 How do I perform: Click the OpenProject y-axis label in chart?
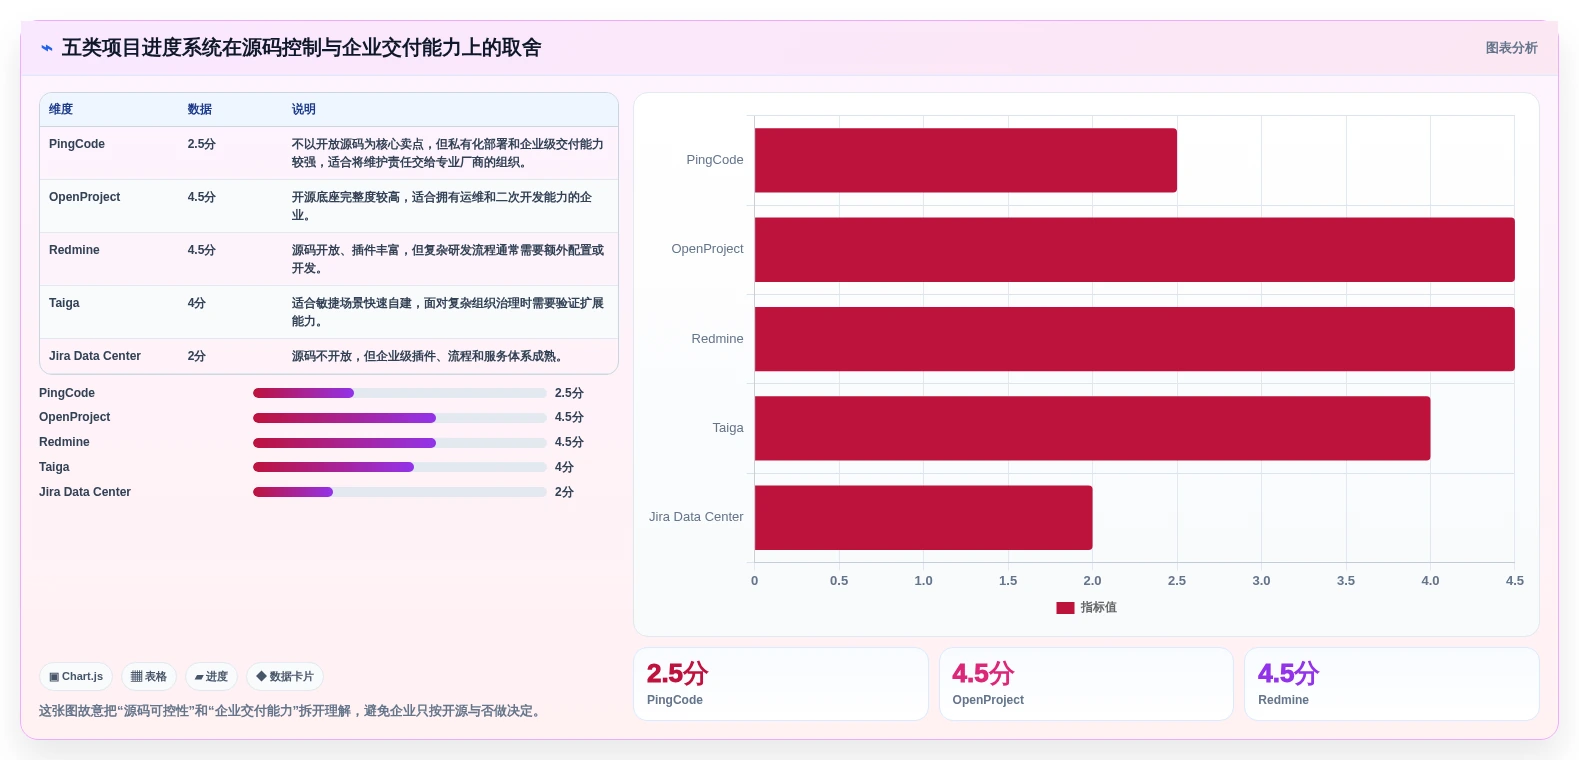[707, 249]
